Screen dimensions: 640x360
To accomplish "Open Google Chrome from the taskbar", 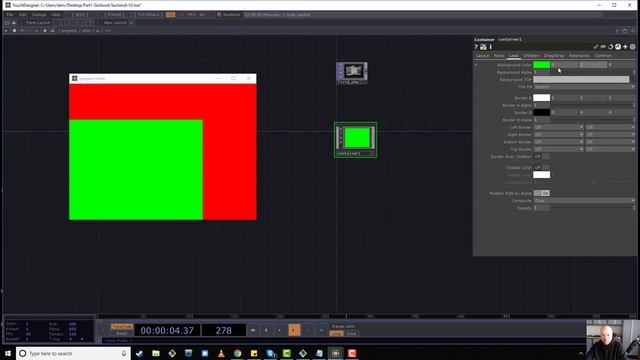I will (x=238, y=353).
